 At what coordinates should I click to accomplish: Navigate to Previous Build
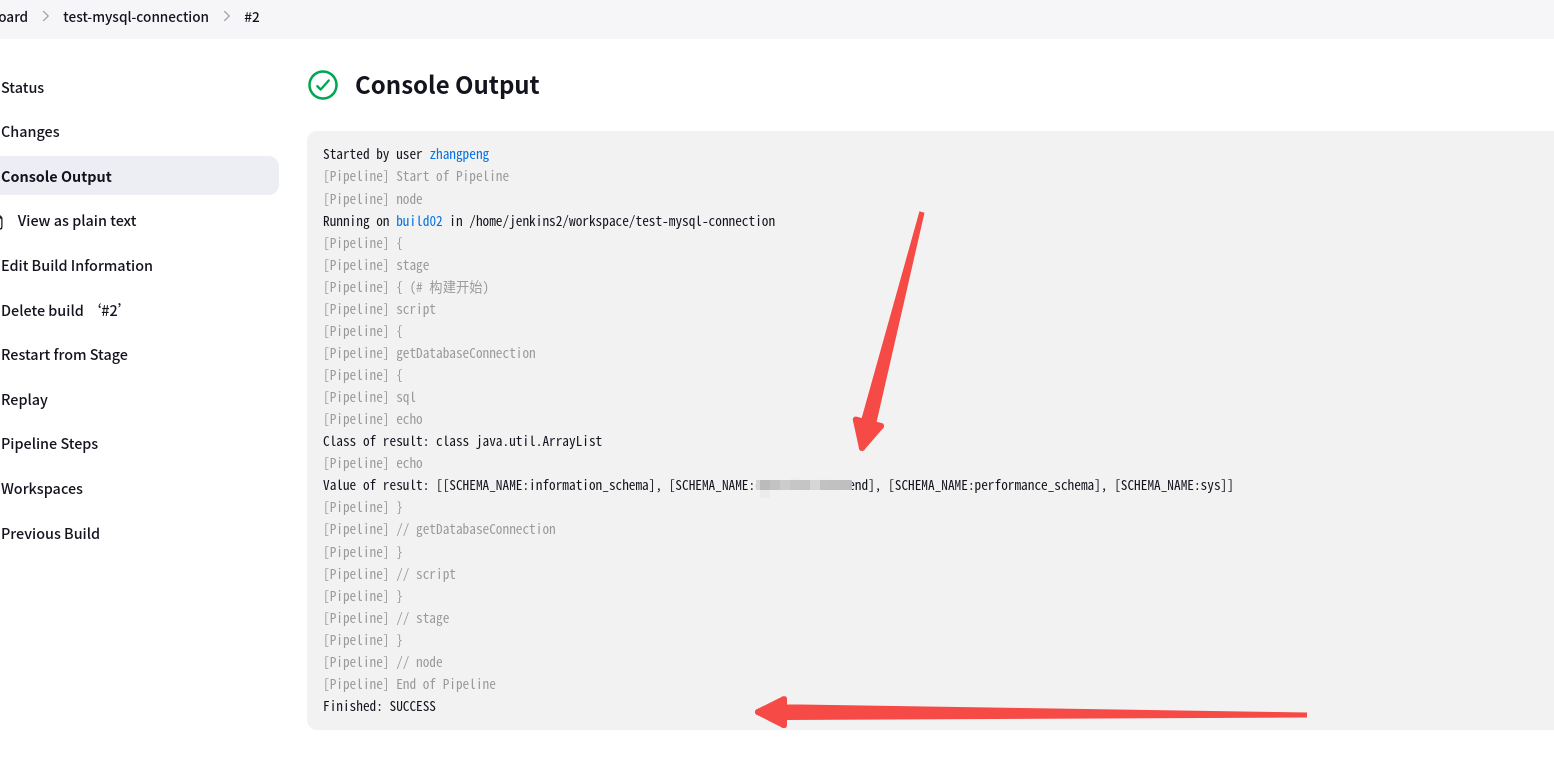[50, 533]
